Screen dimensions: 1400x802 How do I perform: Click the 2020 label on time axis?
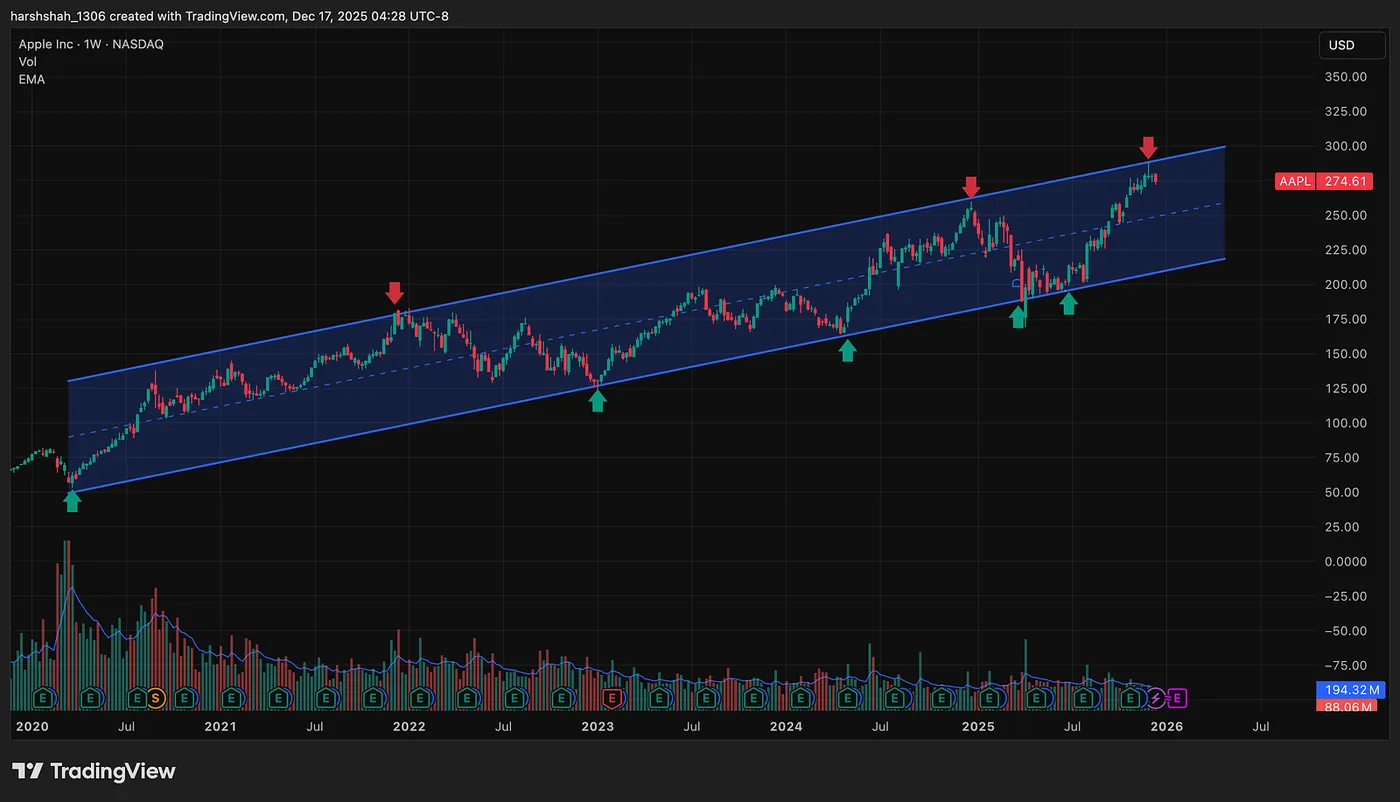32,727
